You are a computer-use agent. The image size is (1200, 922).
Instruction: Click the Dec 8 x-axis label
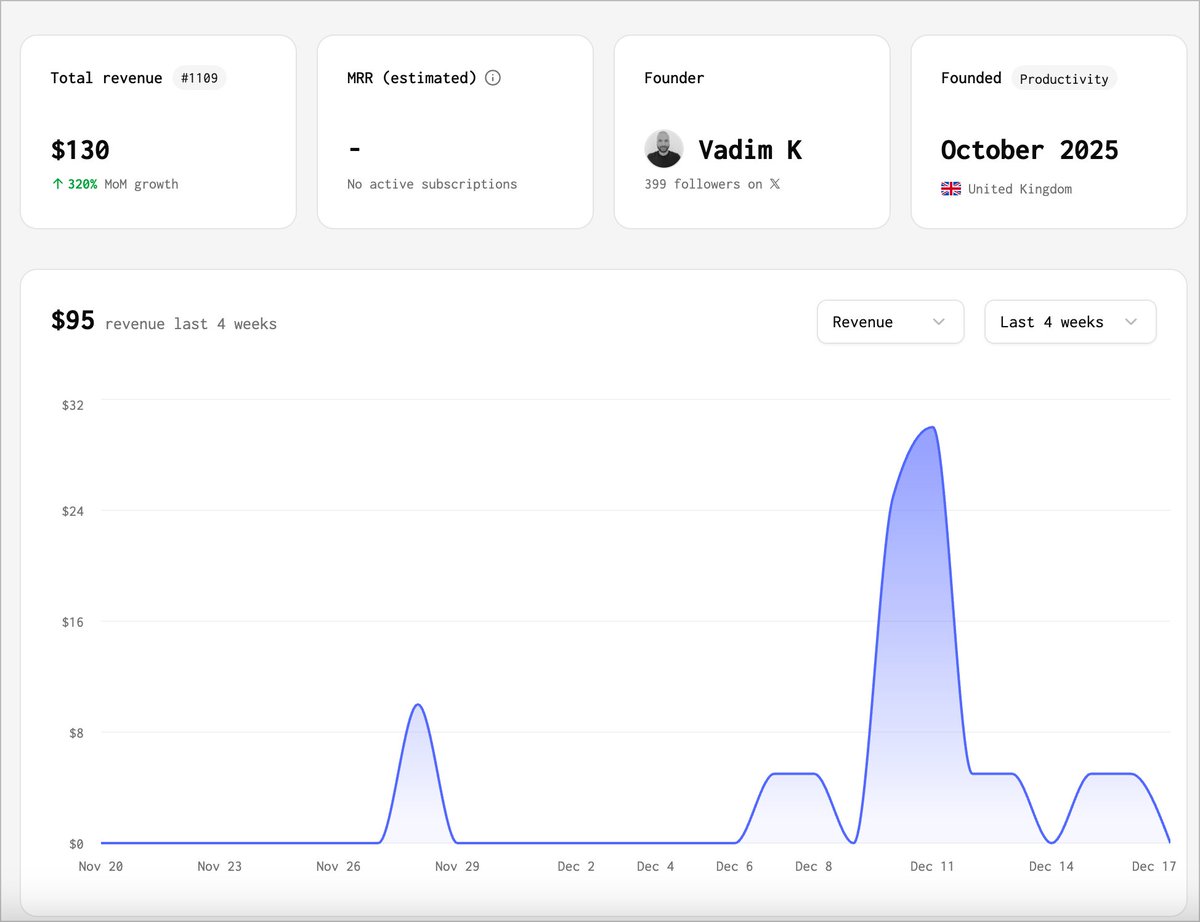[x=813, y=867]
